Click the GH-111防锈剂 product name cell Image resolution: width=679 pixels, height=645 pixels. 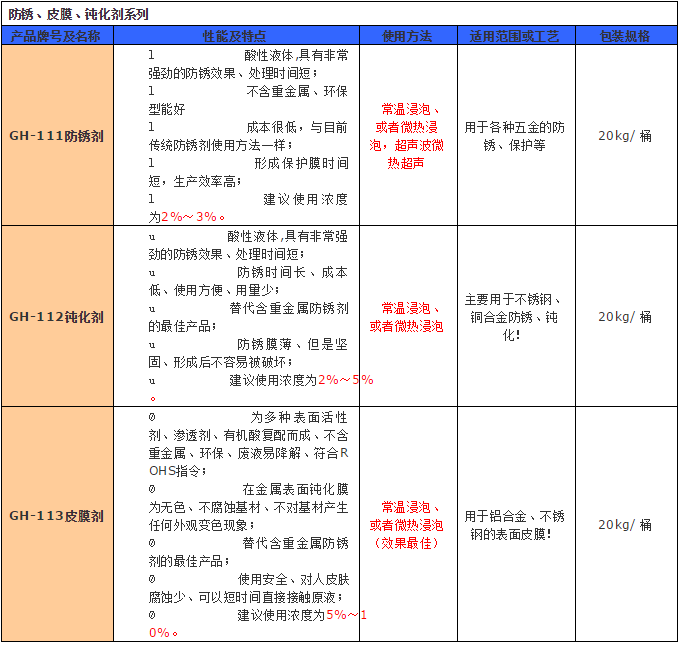[x=57, y=136]
